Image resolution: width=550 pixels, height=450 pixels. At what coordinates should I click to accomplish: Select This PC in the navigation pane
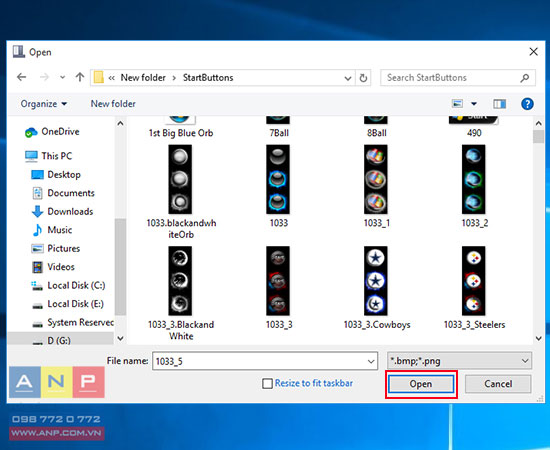pos(48,156)
